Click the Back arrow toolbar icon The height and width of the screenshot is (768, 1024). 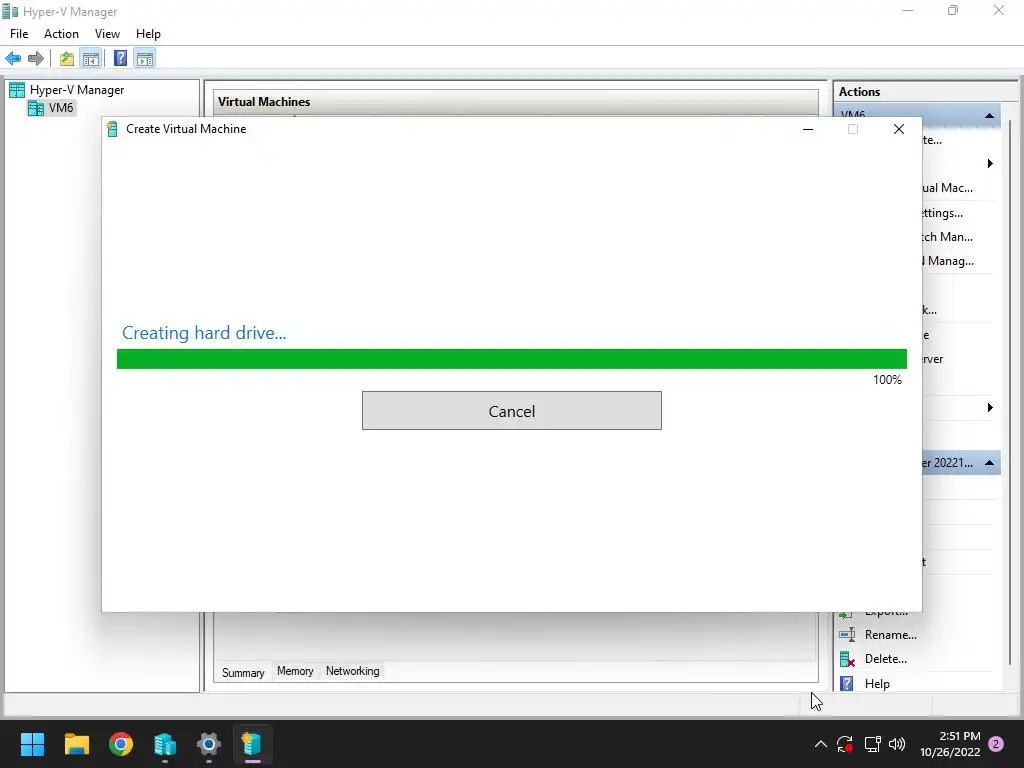pos(13,59)
